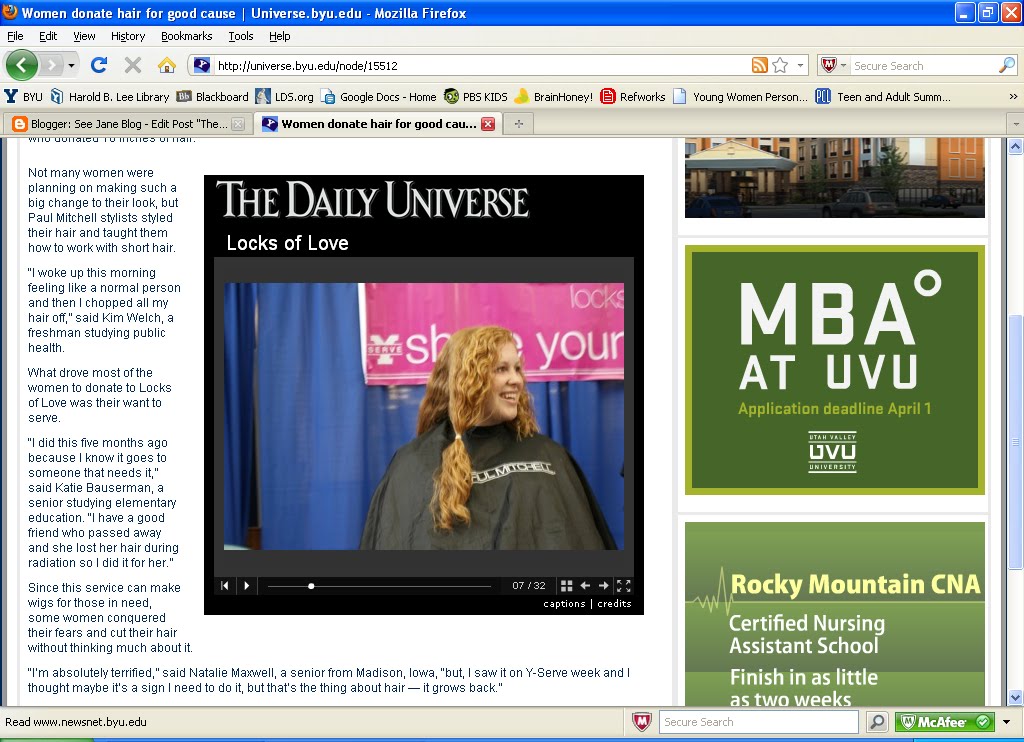Show slideshow thumbnails grid icon

point(566,586)
